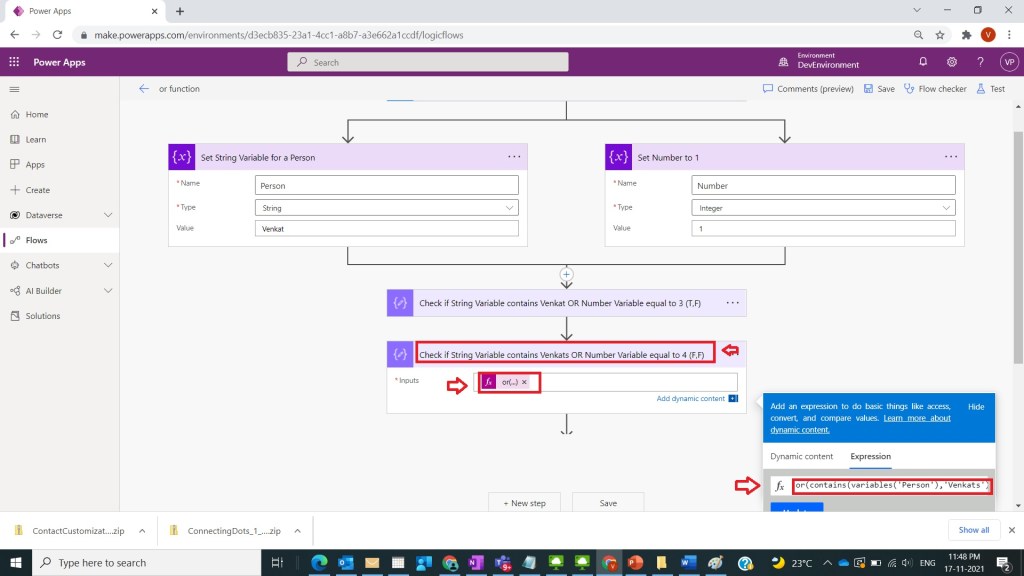1024x576 pixels.
Task: Open the settings gear icon
Action: tap(951, 62)
